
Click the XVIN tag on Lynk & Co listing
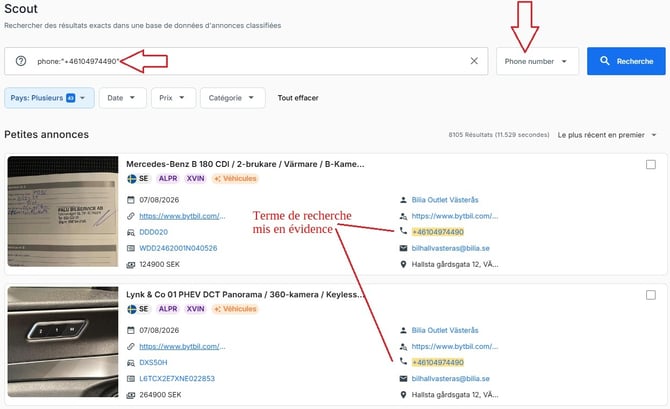click(x=195, y=309)
